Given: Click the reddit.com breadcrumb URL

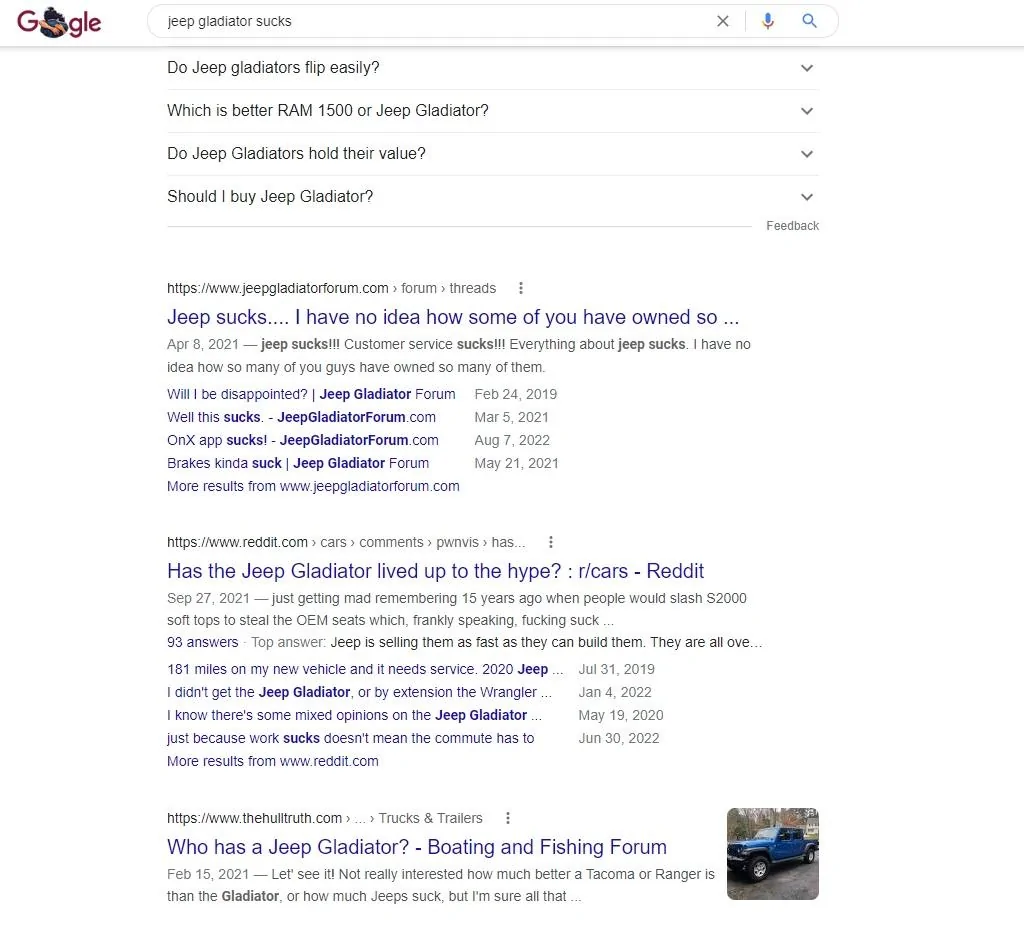Looking at the screenshot, I should click(346, 542).
